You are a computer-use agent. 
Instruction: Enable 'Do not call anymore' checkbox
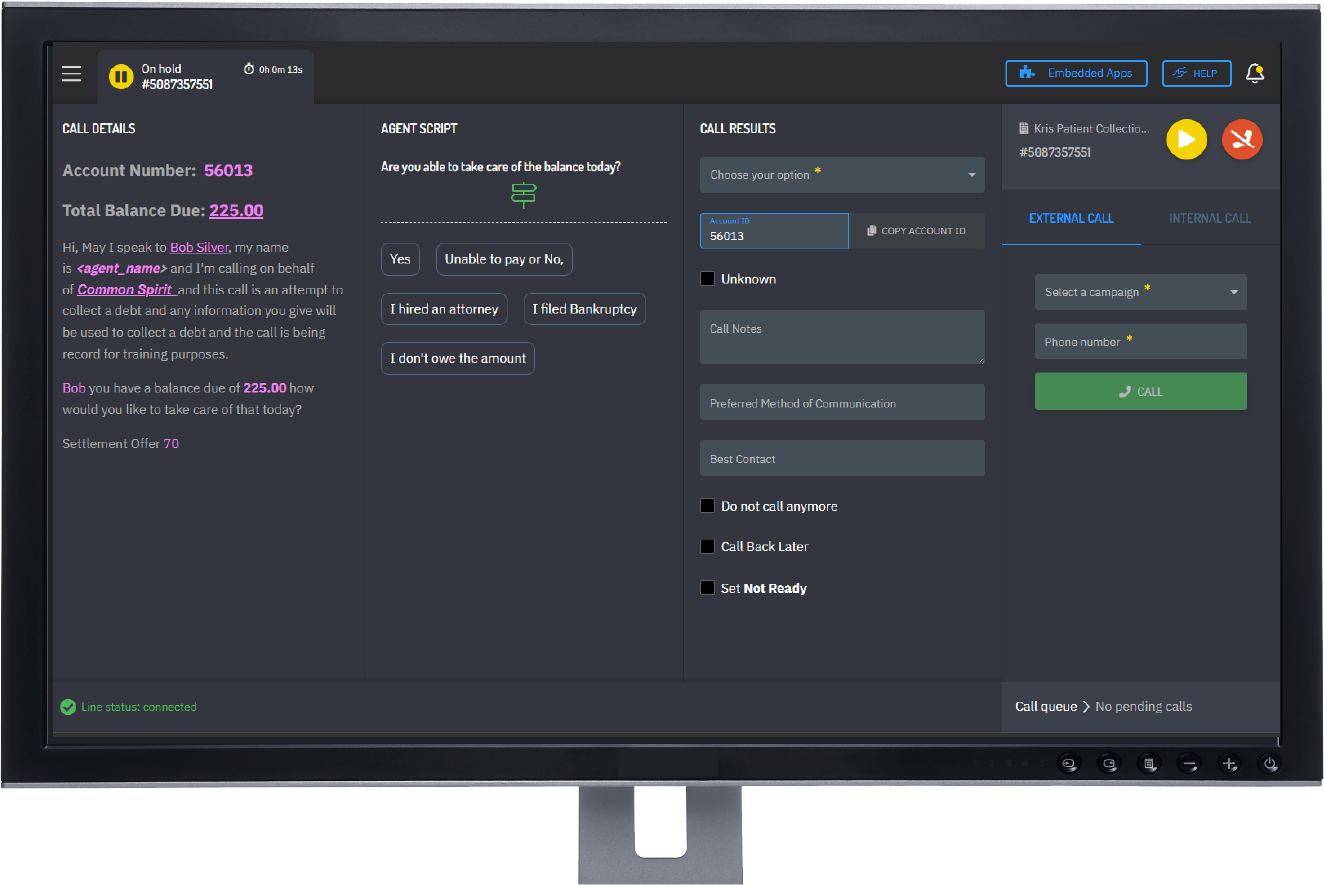tap(708, 506)
